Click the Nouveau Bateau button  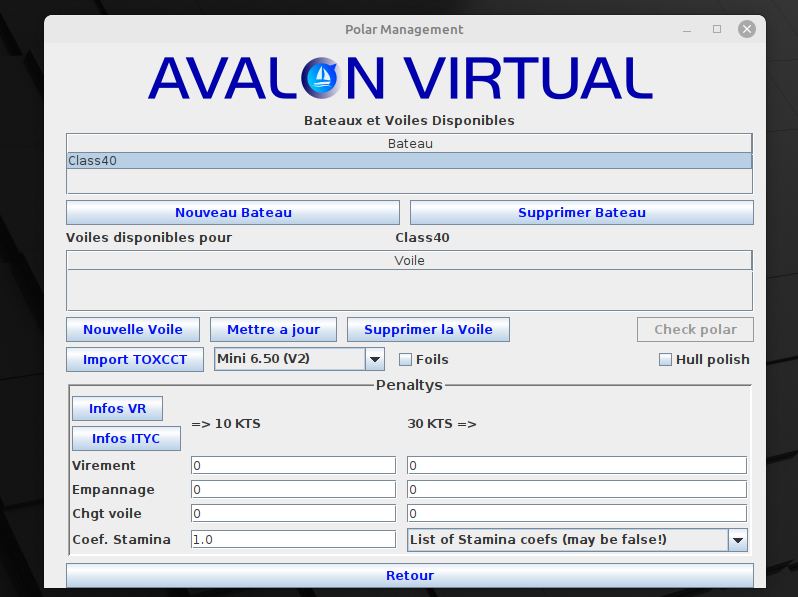(x=233, y=213)
